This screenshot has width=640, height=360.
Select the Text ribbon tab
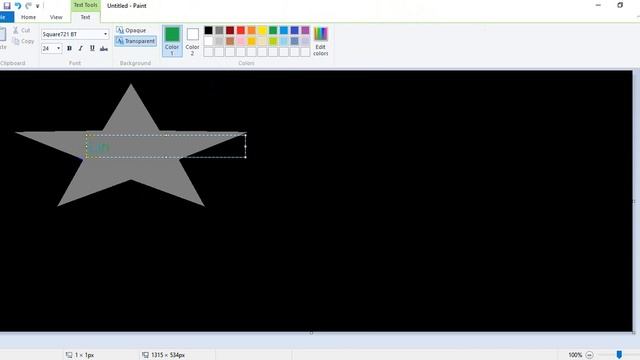pyautogui.click(x=85, y=17)
